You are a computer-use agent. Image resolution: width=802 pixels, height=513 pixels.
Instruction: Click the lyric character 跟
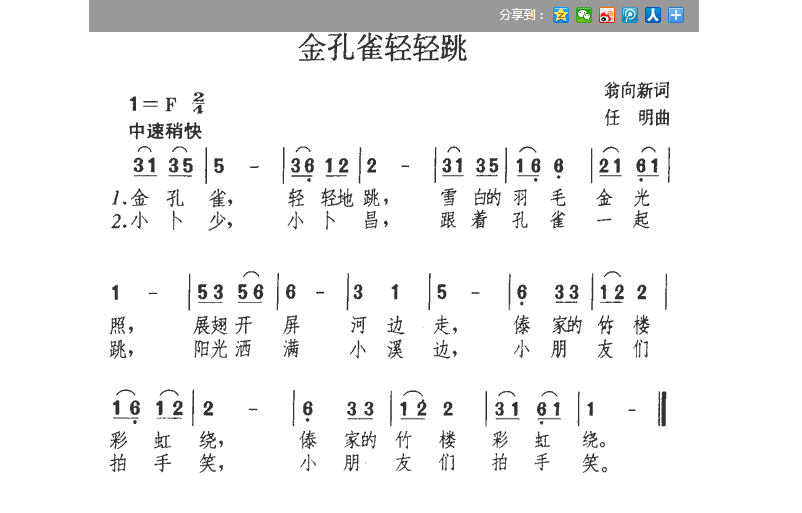coord(449,220)
